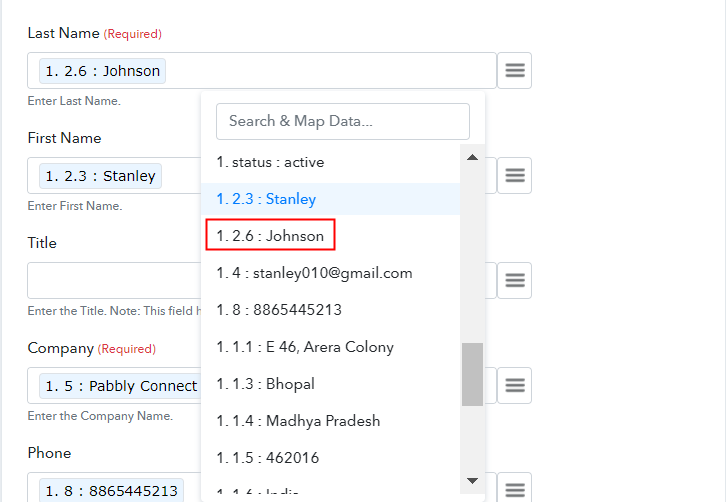Choose '1. 2.3 : Stanley' in the dropdown list

click(266, 199)
